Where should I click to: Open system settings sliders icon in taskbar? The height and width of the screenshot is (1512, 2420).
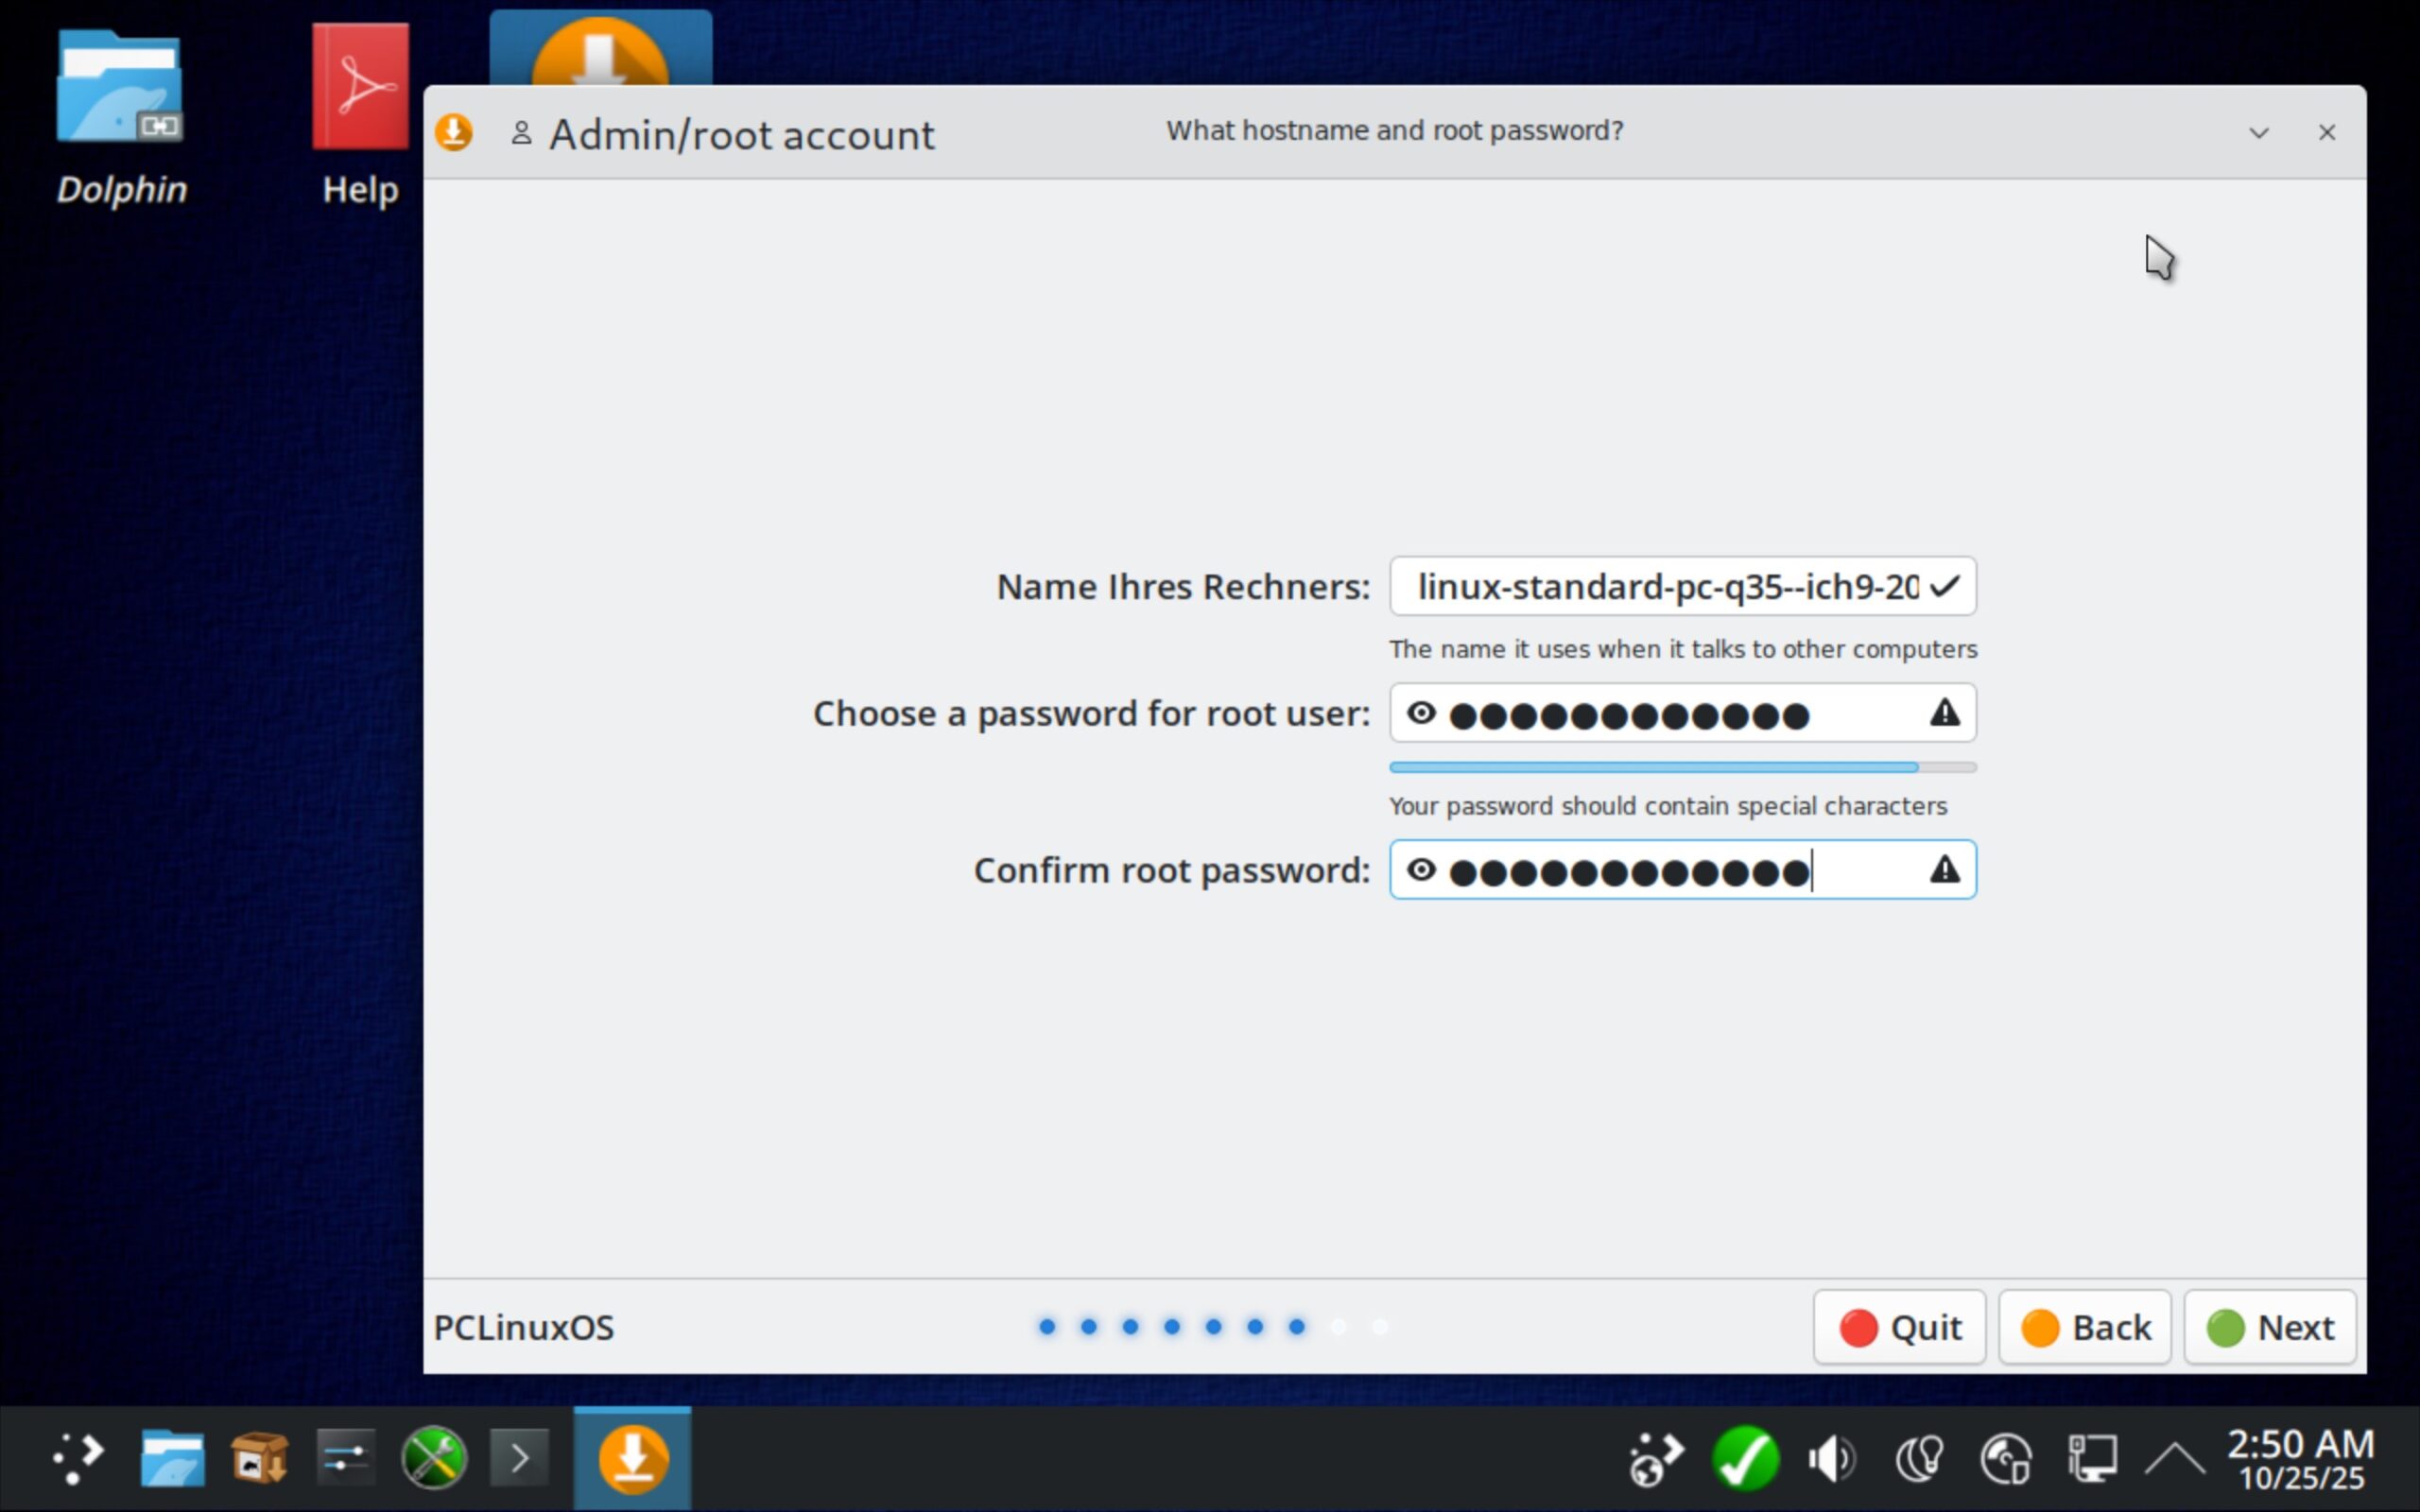point(346,1458)
